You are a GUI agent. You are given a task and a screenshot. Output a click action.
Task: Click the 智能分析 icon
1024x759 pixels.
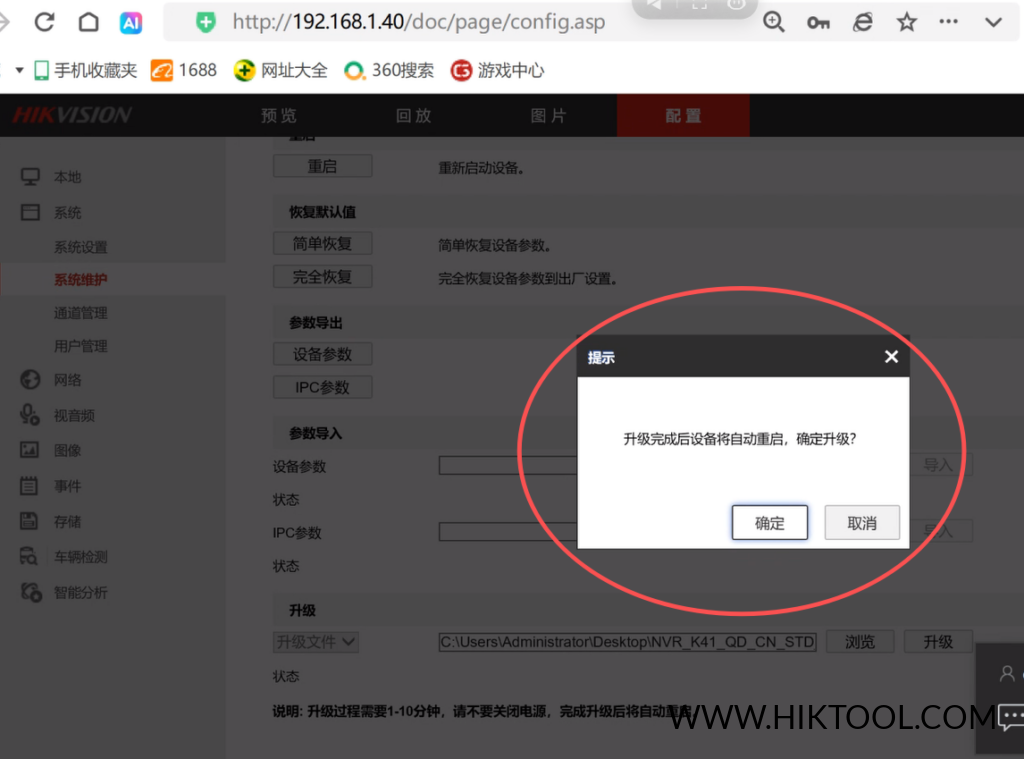(x=31, y=592)
